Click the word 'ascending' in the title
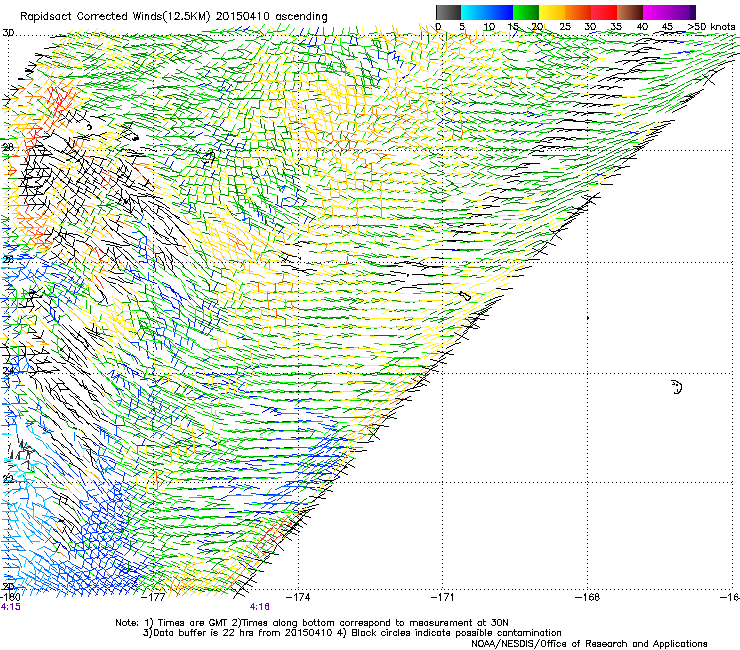This screenshot has height=650, width=740. pos(302,17)
